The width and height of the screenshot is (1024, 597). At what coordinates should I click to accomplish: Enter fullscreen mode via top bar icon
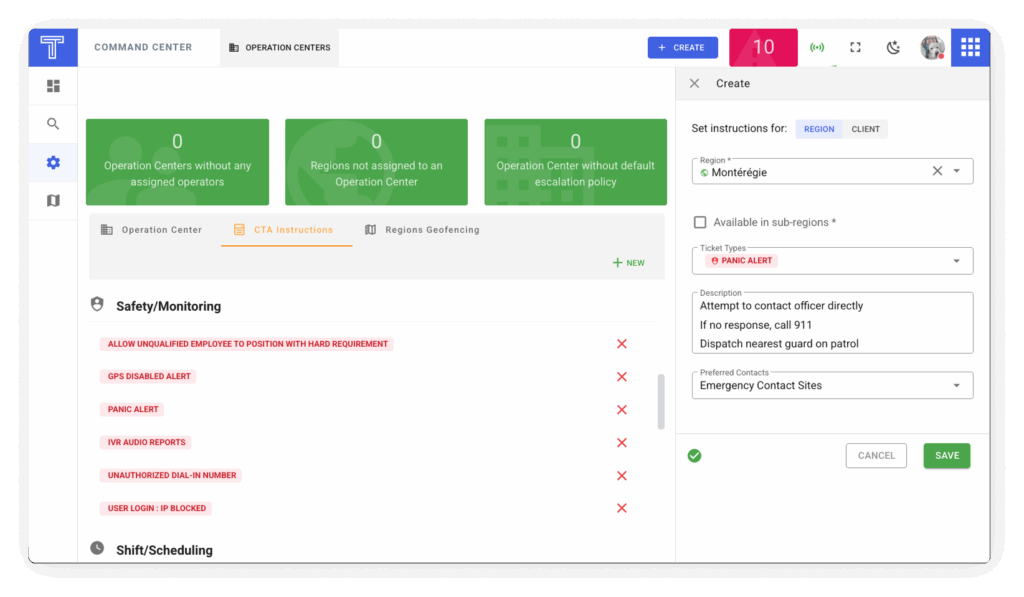pos(855,47)
